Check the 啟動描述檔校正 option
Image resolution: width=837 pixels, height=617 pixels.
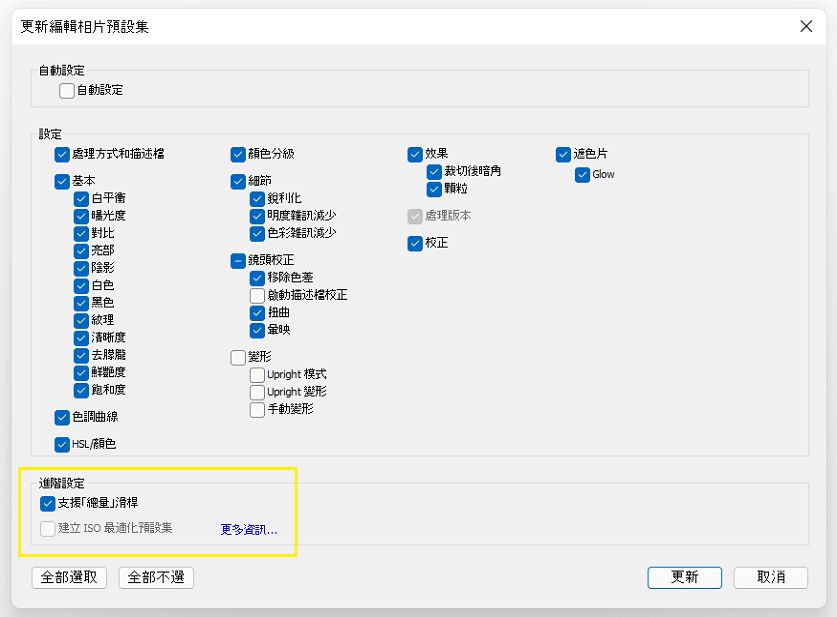258,295
